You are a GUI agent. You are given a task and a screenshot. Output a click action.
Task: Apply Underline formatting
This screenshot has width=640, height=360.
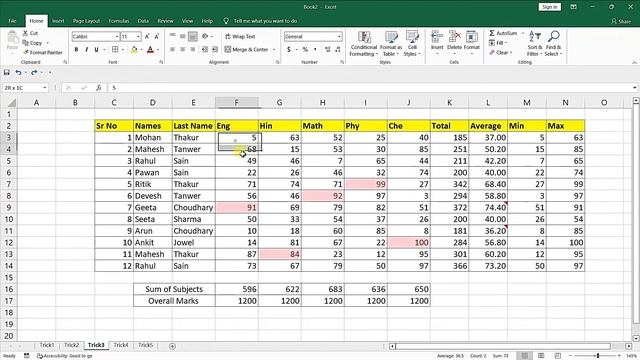click(96, 49)
